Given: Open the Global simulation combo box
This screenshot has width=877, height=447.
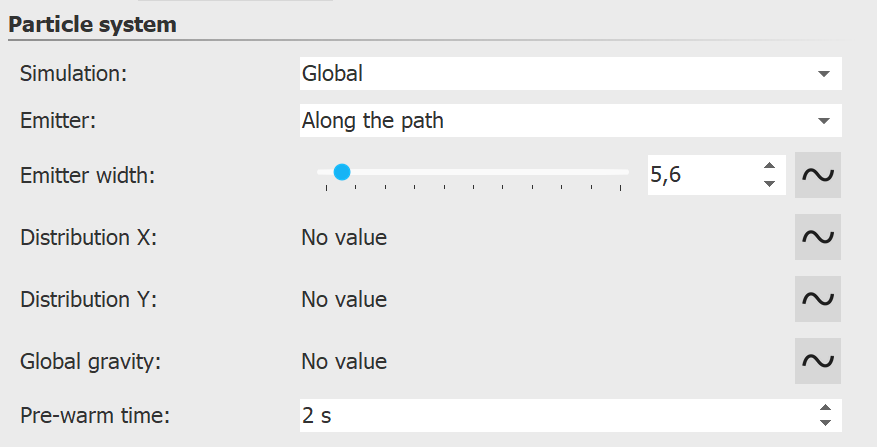Looking at the screenshot, I should point(550,74).
